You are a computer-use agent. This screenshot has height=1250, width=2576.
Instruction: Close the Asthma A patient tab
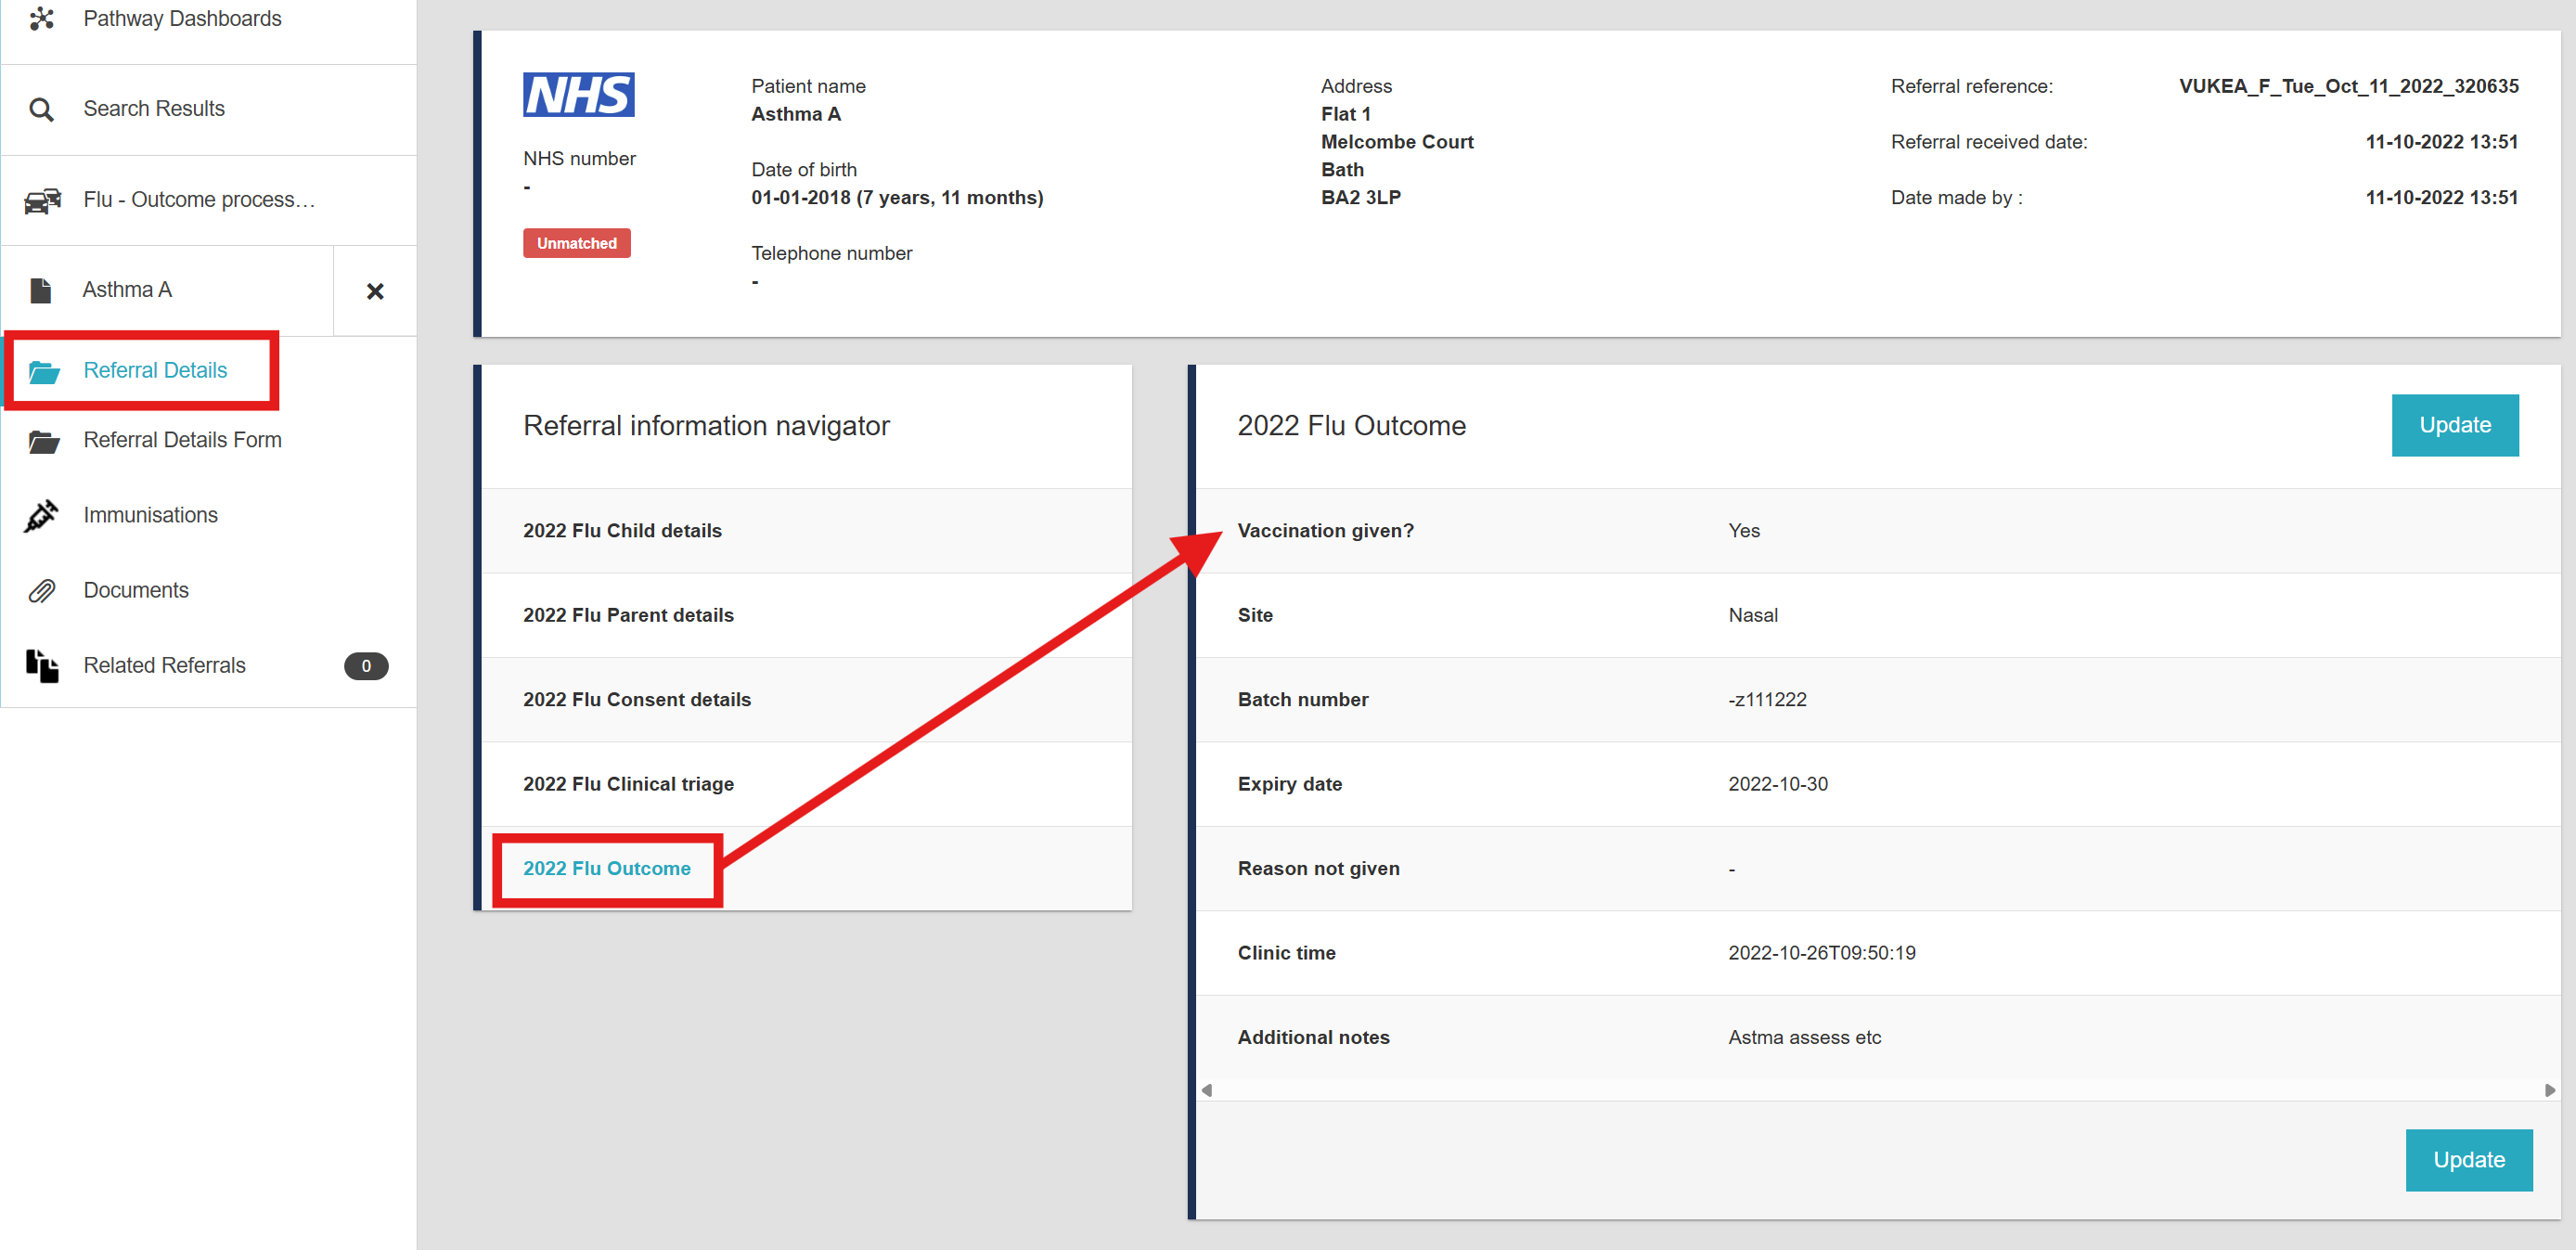point(375,291)
